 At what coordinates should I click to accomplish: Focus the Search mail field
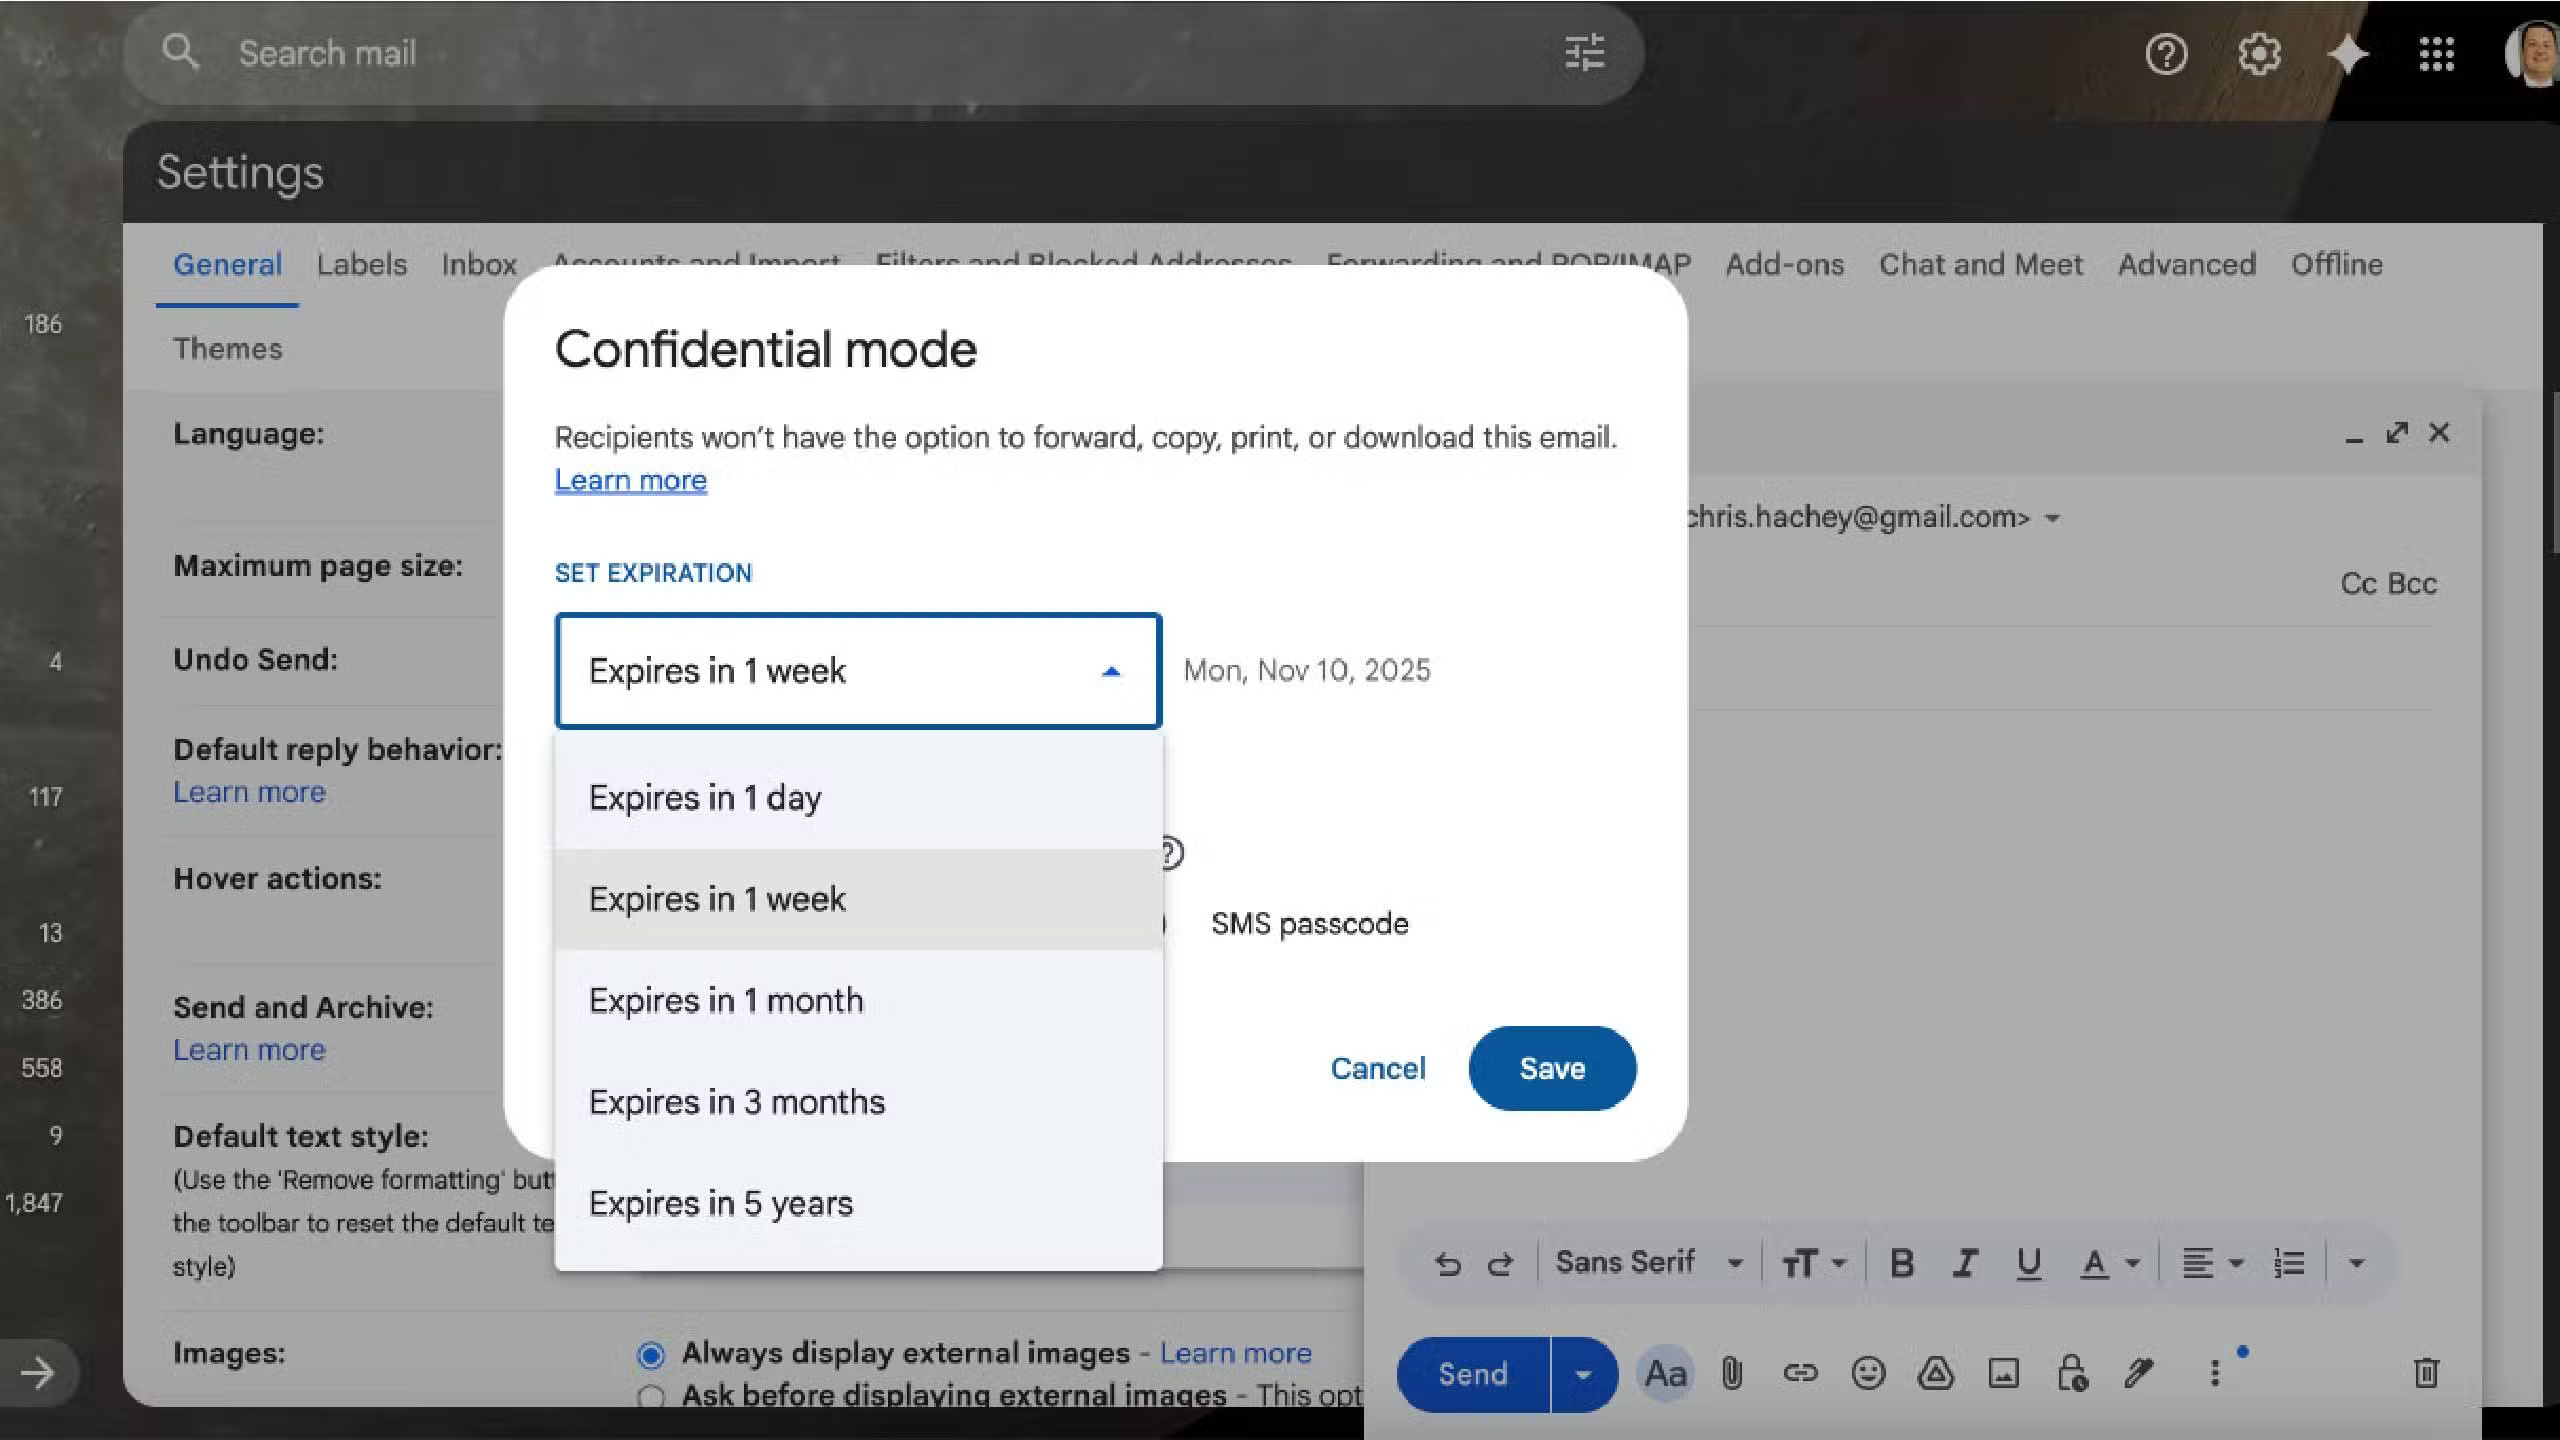coord(800,53)
